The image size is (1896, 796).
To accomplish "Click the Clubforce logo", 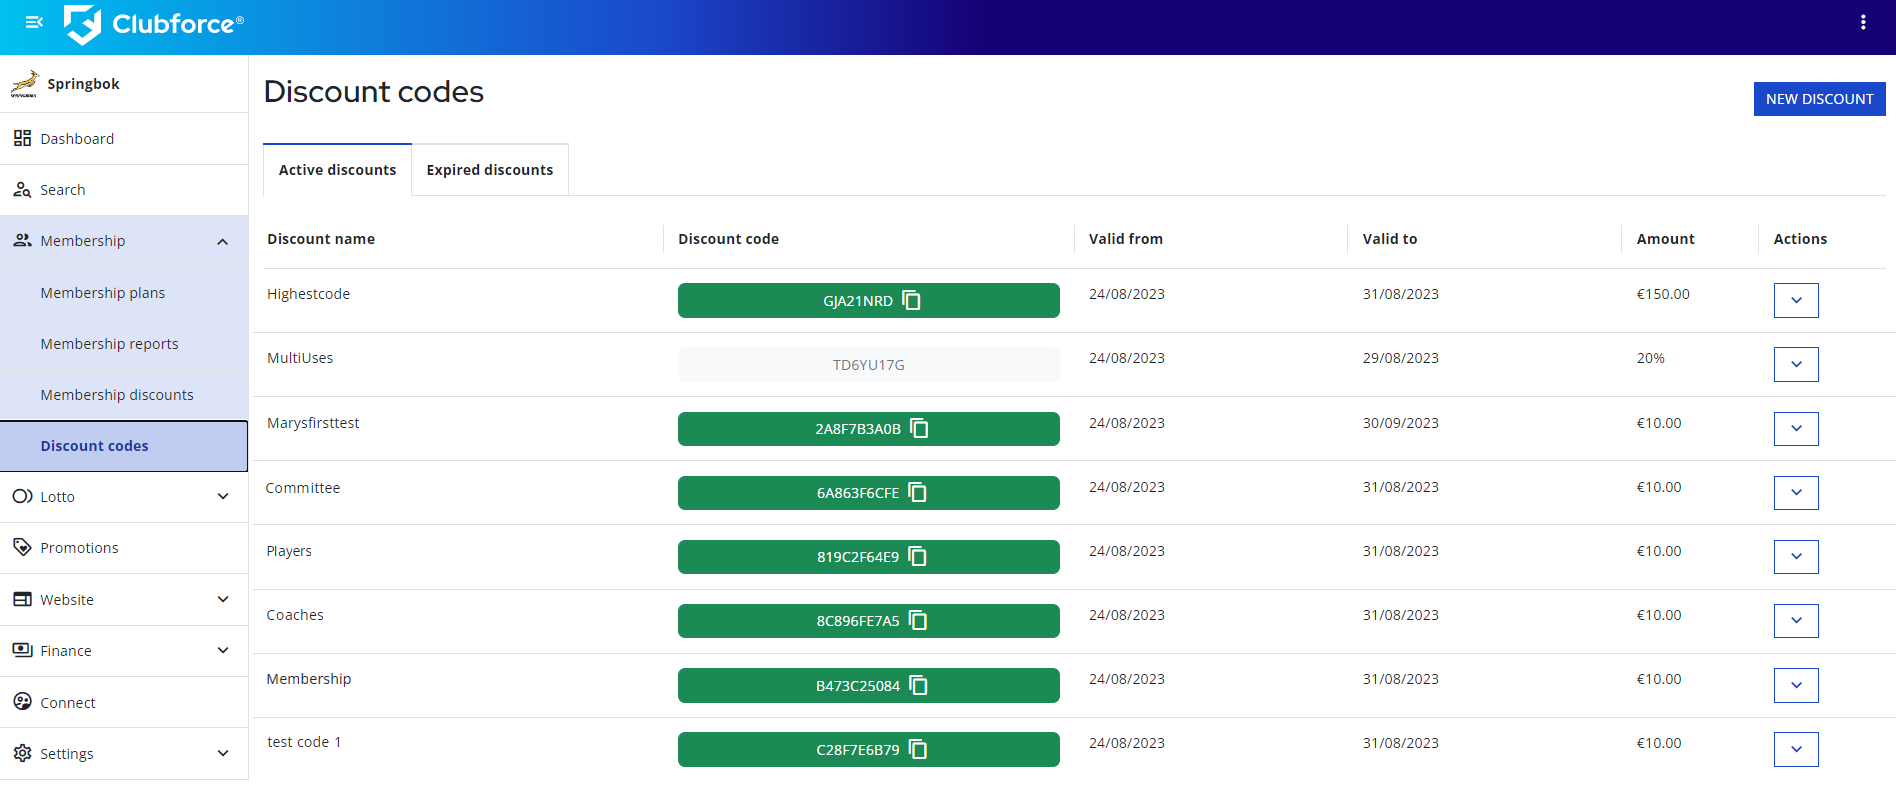I will [x=154, y=24].
